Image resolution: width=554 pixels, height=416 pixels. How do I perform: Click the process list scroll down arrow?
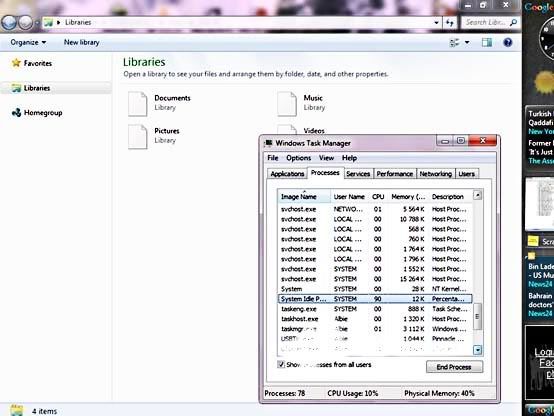pos(477,350)
